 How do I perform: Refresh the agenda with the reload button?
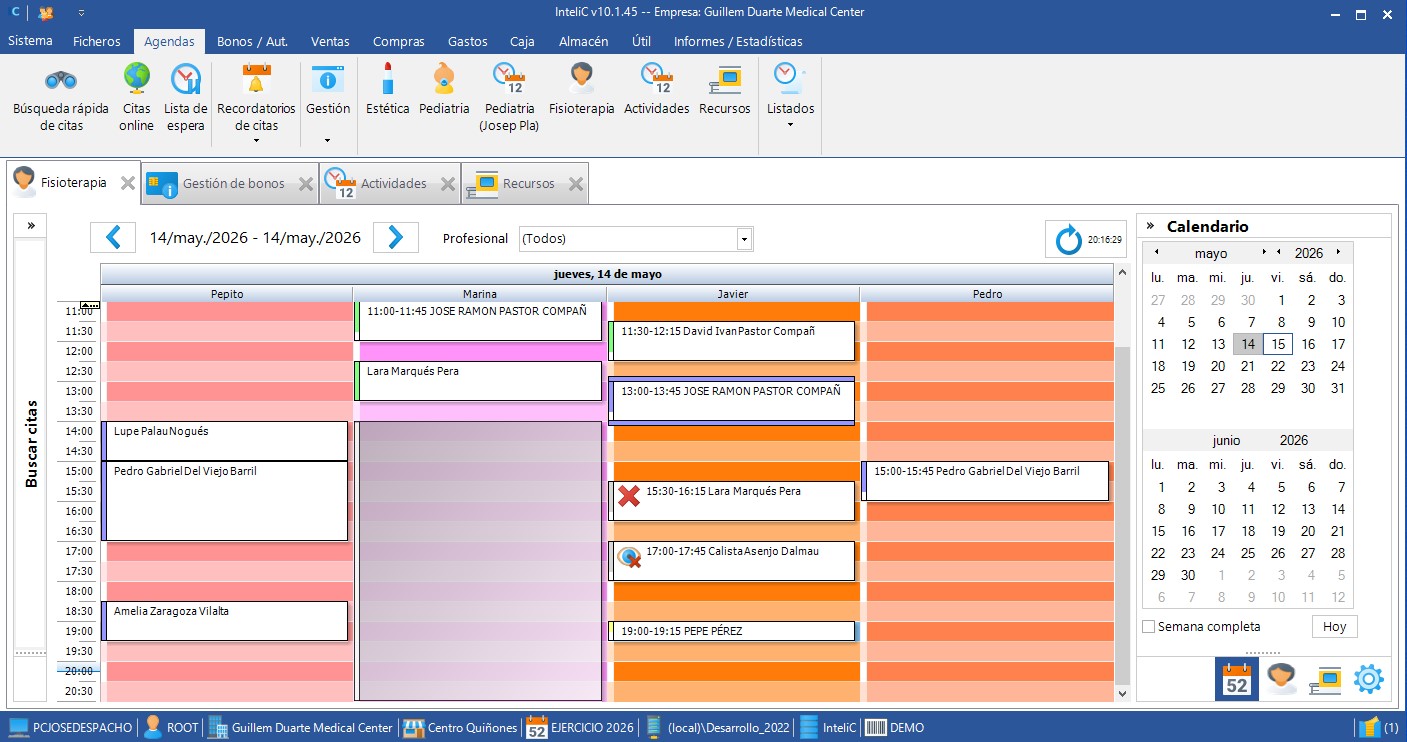(1086, 240)
